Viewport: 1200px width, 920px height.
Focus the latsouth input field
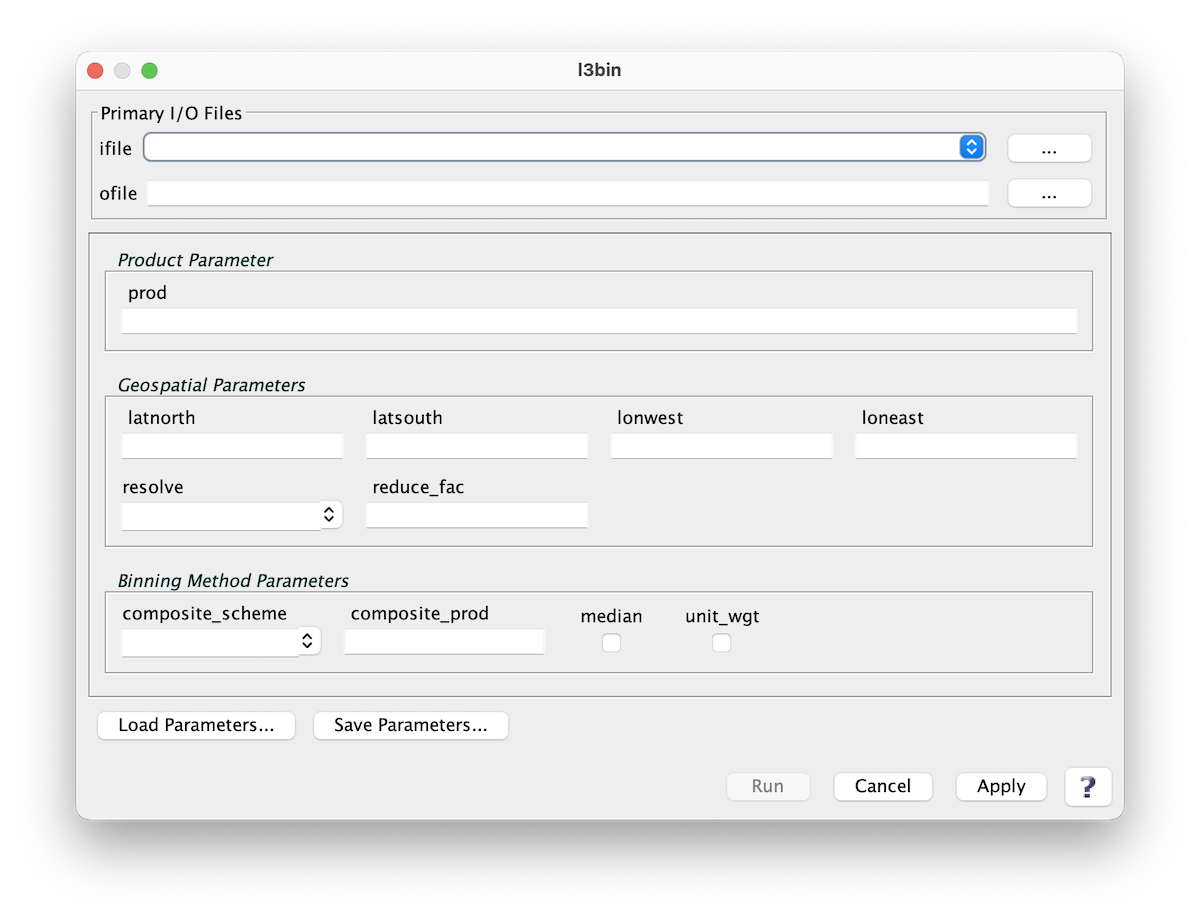coord(477,446)
